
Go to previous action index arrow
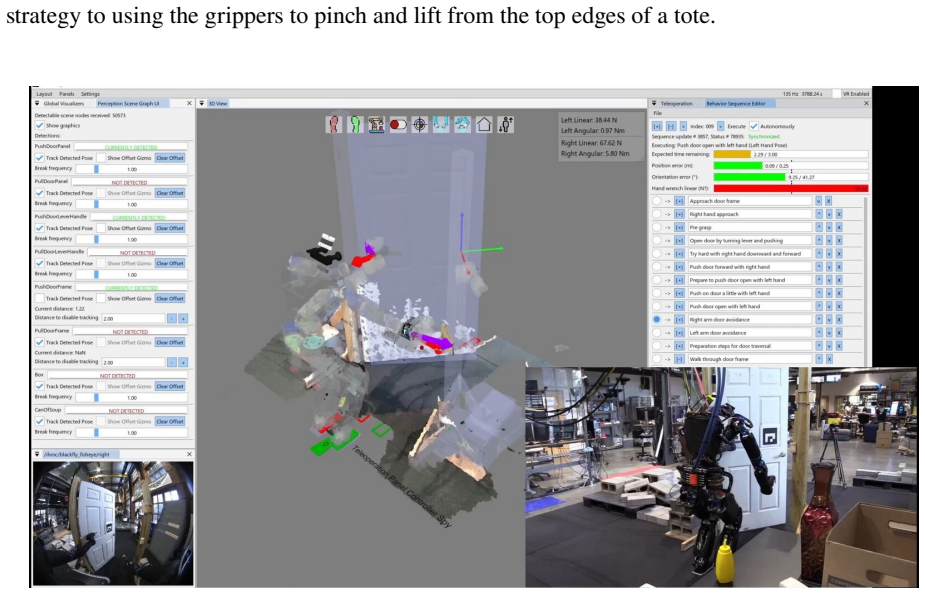click(684, 126)
